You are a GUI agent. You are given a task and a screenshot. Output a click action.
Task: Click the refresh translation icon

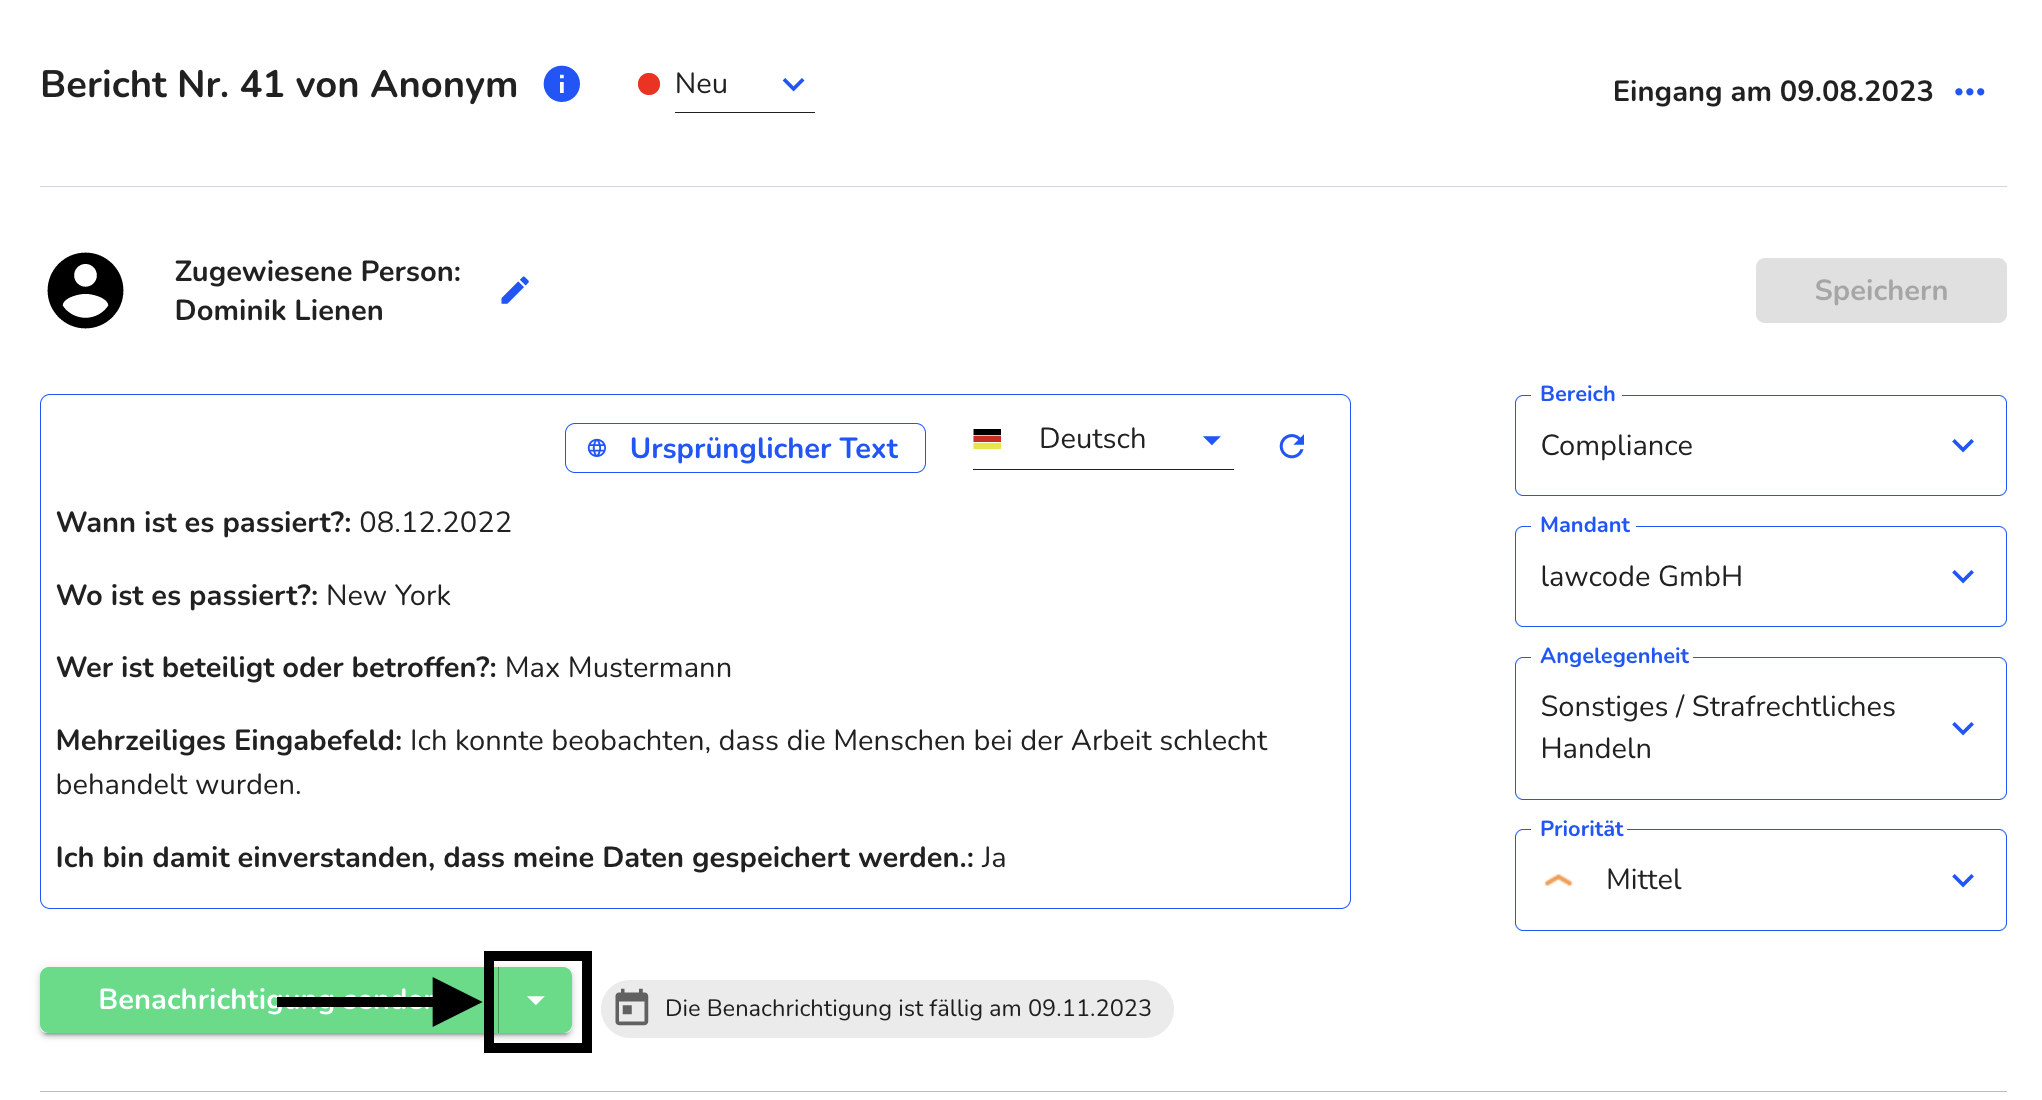(x=1292, y=446)
